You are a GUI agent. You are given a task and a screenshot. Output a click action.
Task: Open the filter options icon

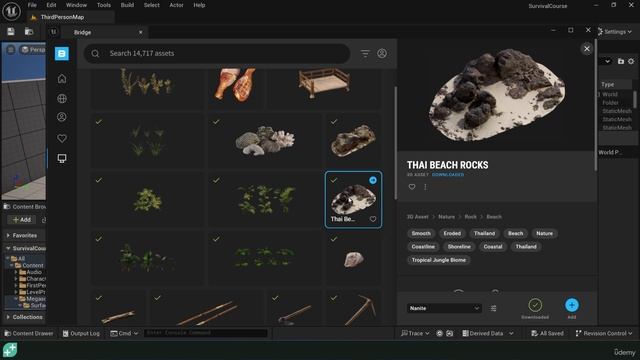click(x=365, y=53)
